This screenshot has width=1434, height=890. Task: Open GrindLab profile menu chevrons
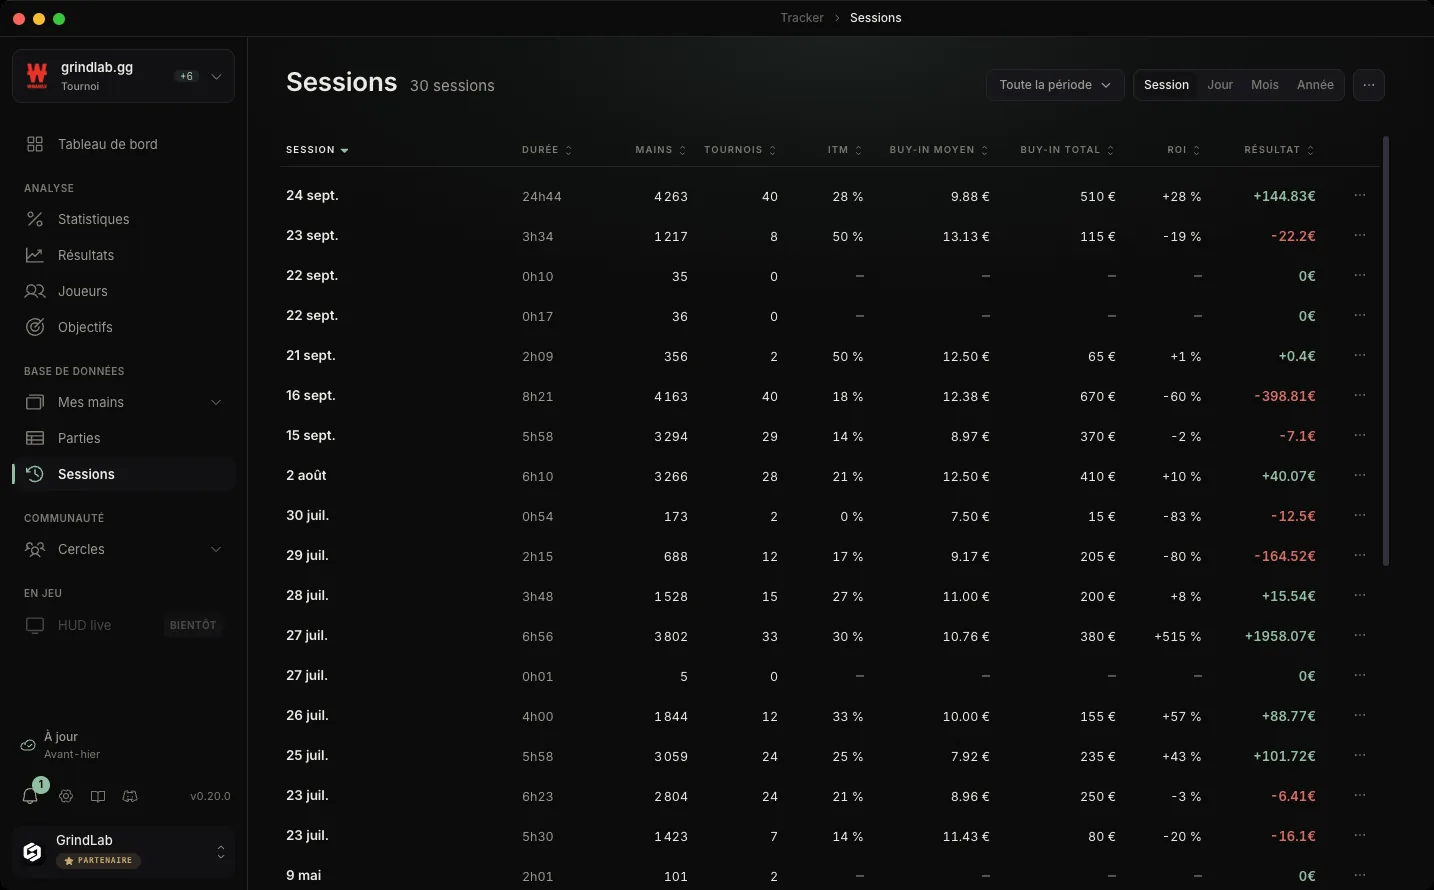(221, 852)
